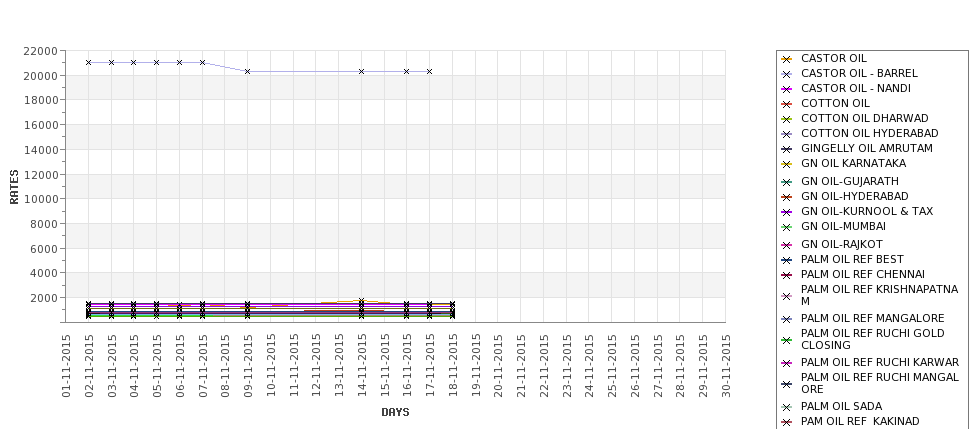The height and width of the screenshot is (429, 975).
Task: Click the legend marker beside CASTOR OIL
Action: point(787,60)
